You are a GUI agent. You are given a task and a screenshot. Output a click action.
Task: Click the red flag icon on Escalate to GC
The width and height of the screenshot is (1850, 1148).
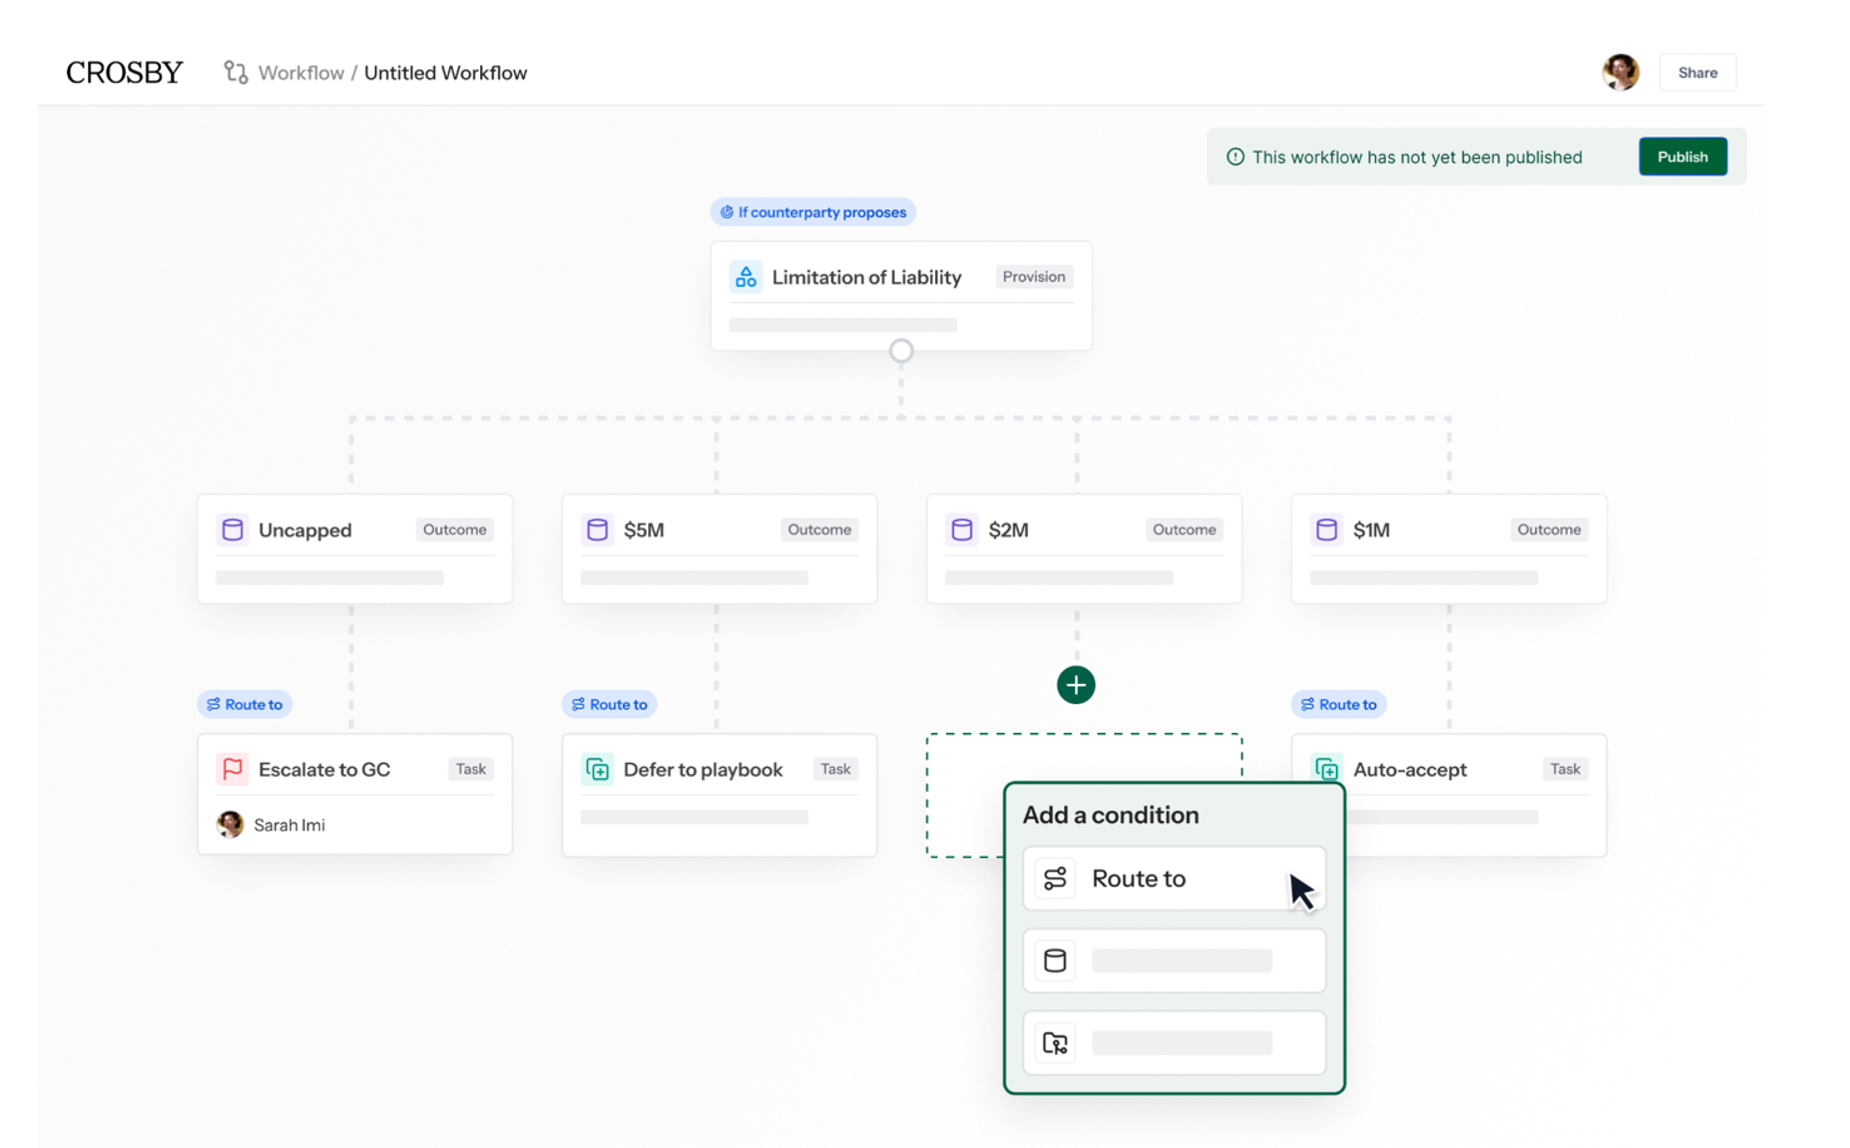232,769
